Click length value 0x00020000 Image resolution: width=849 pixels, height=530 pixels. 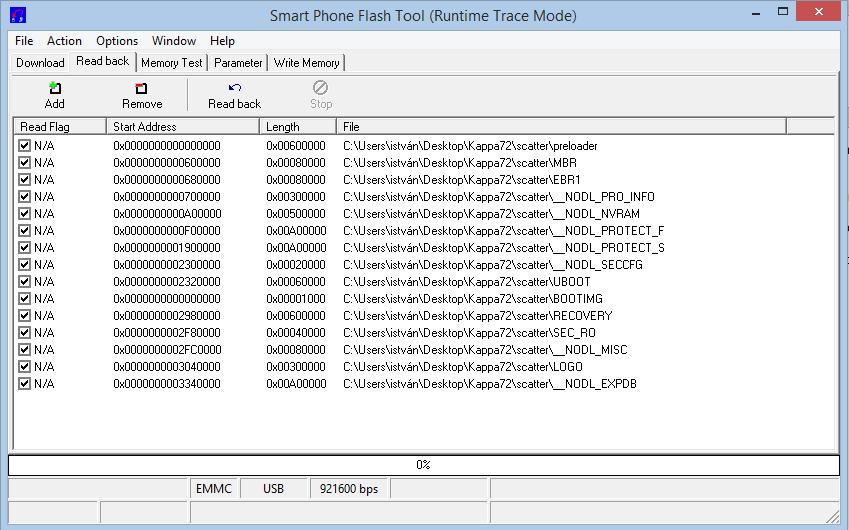coord(296,265)
